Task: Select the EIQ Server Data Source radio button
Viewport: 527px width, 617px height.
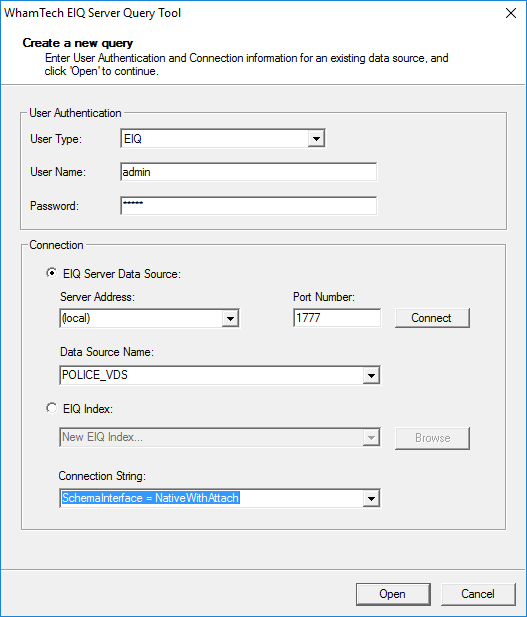Action: pos(52,273)
